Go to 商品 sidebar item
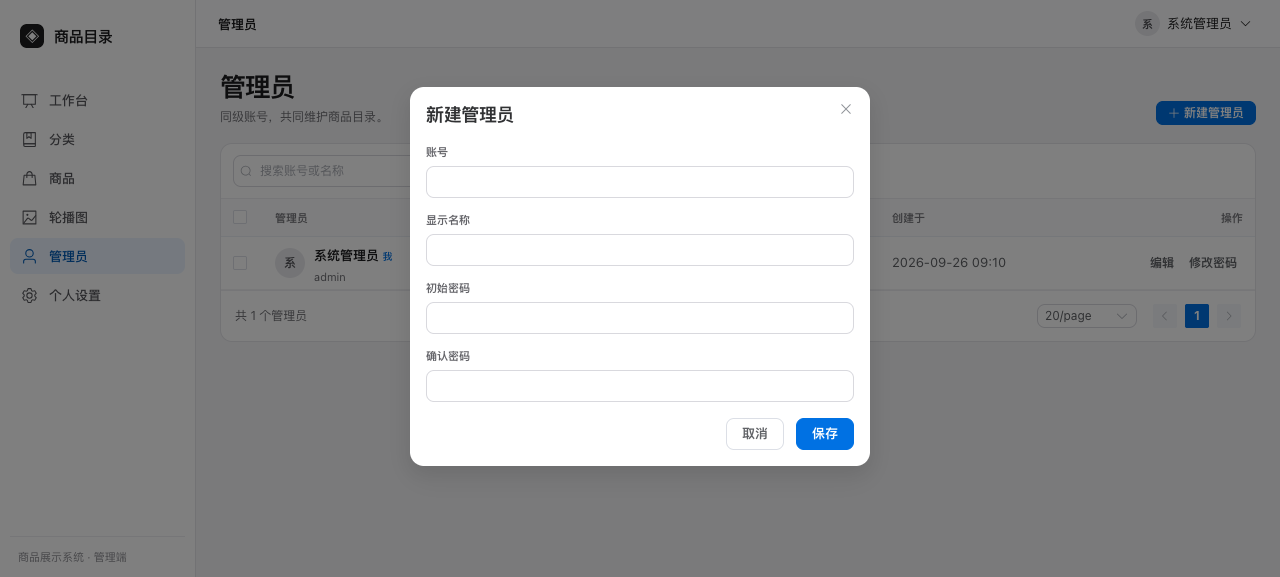 pos(97,179)
